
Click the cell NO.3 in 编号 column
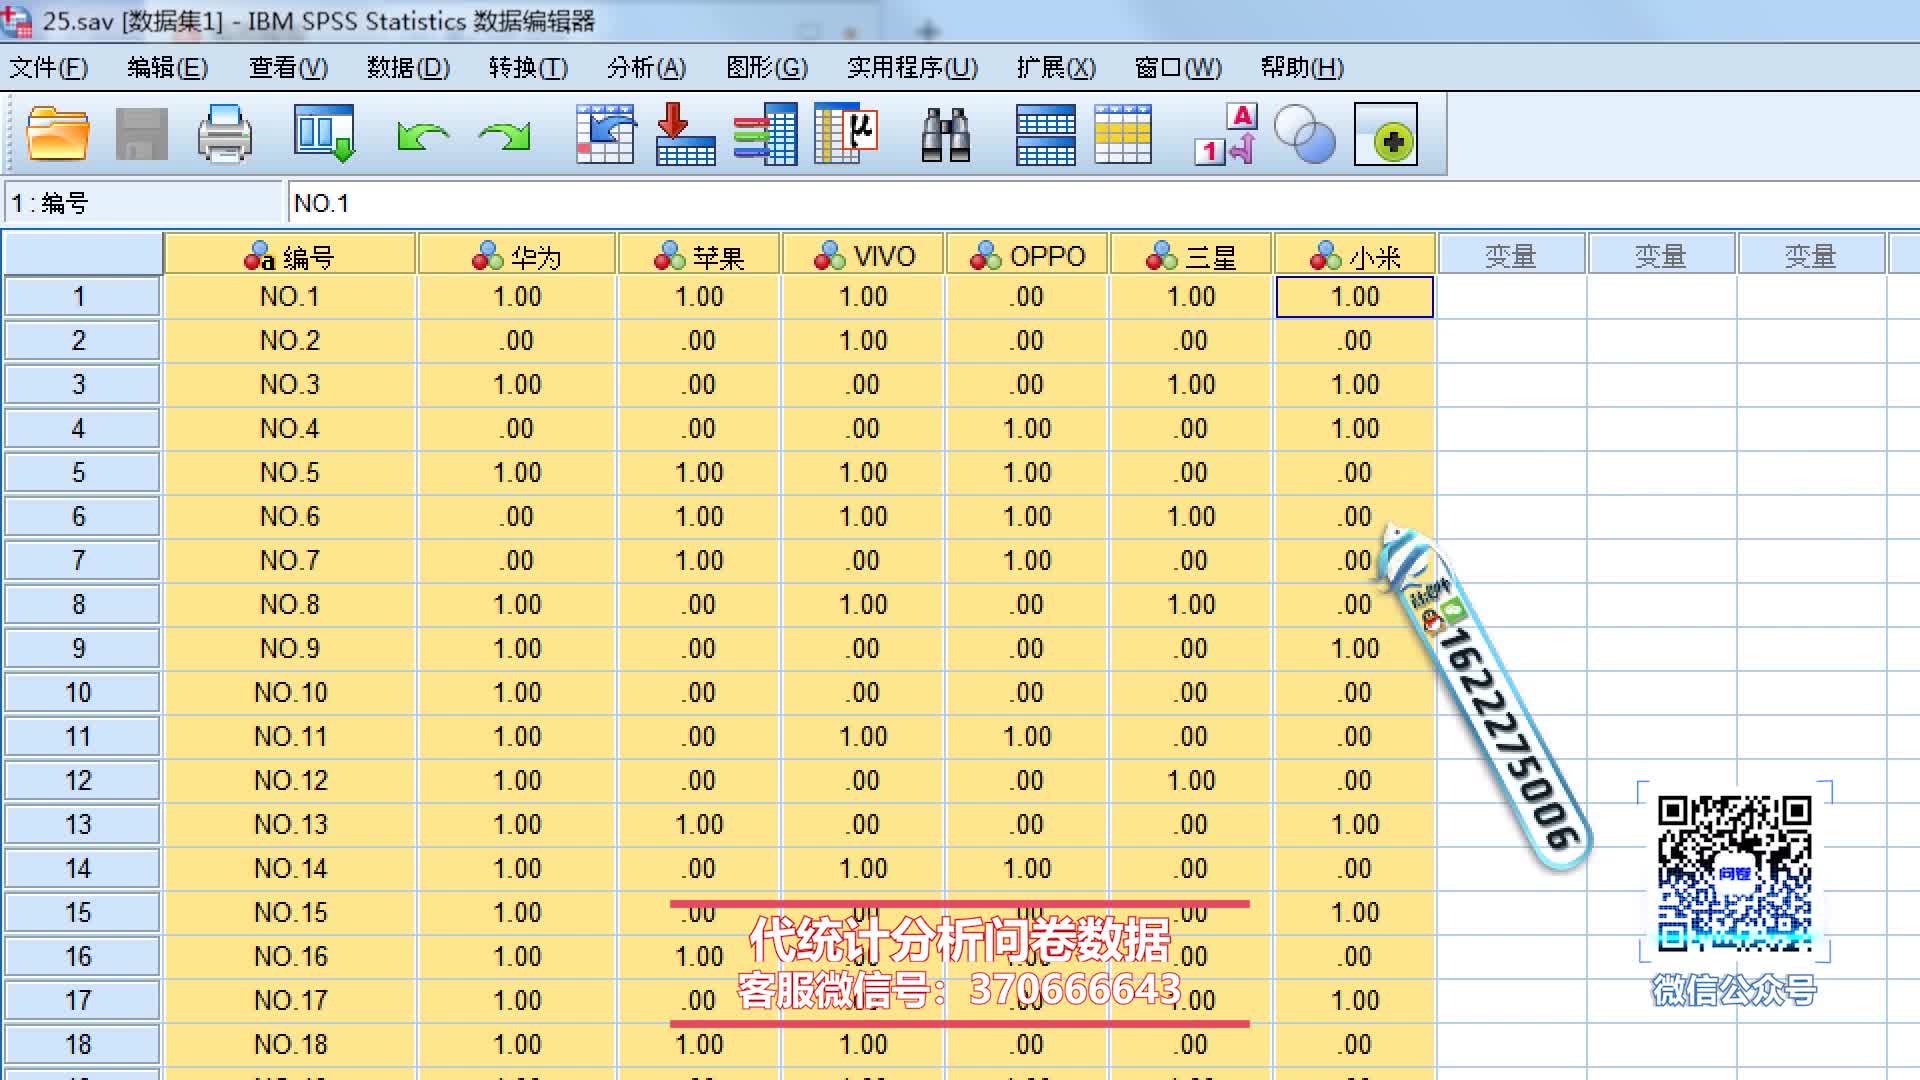point(289,385)
